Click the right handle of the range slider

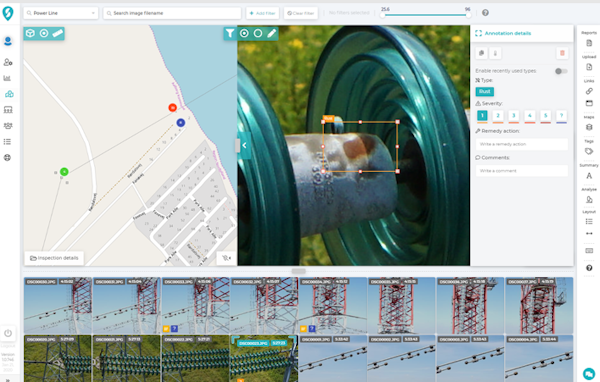tap(468, 15)
